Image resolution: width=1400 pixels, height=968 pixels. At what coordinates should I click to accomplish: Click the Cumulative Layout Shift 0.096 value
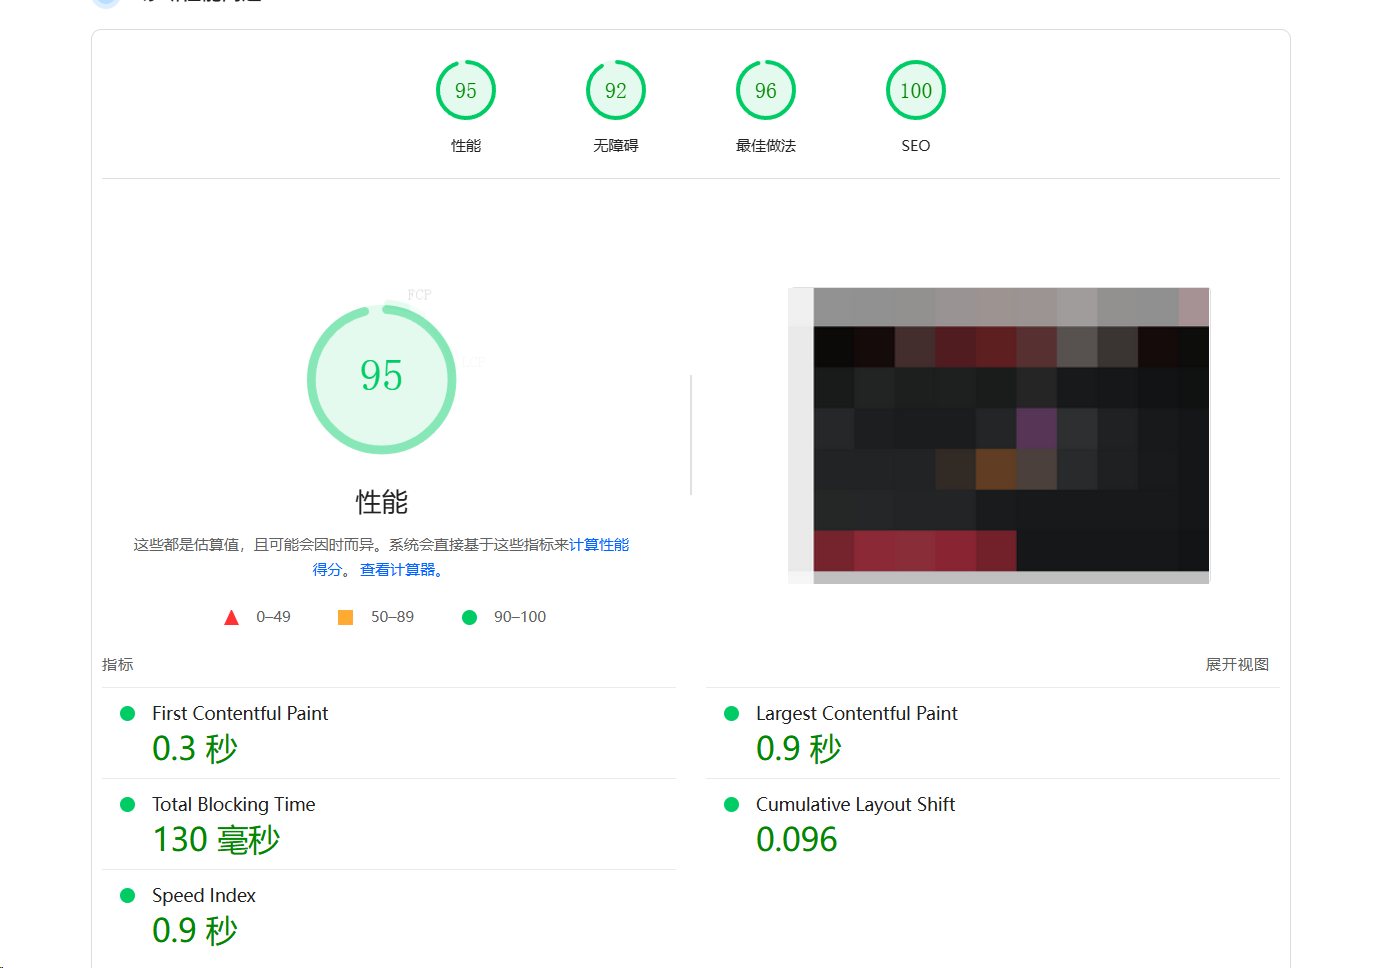click(797, 840)
